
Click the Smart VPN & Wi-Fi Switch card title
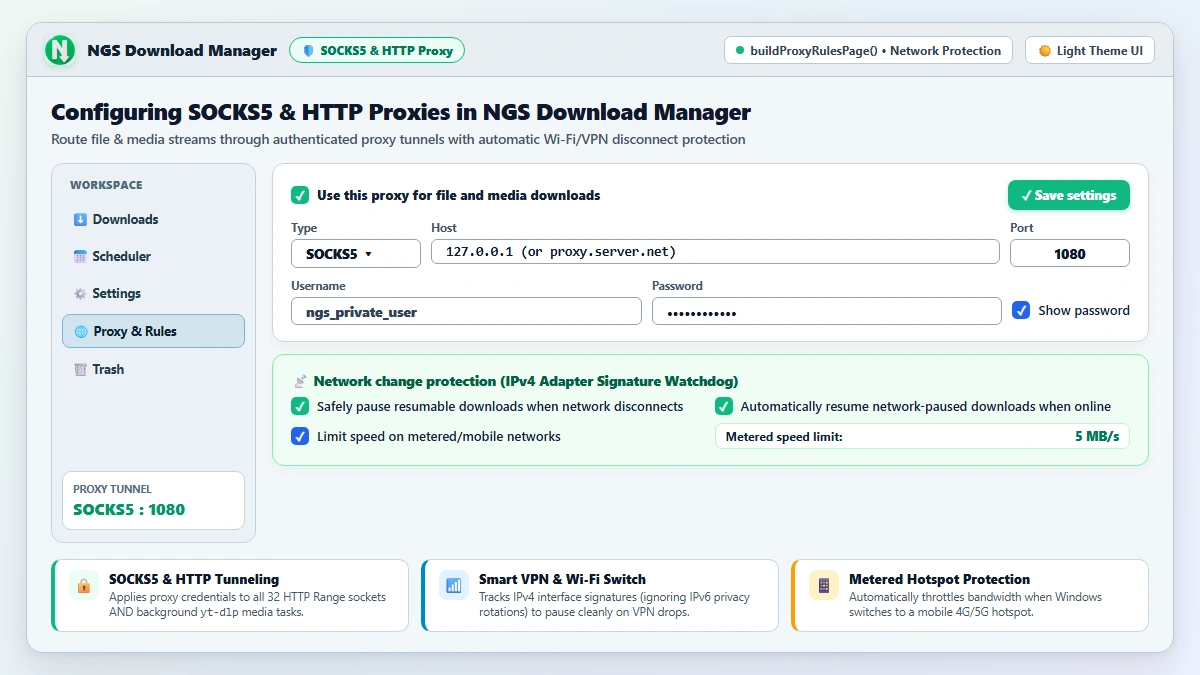click(x=562, y=579)
